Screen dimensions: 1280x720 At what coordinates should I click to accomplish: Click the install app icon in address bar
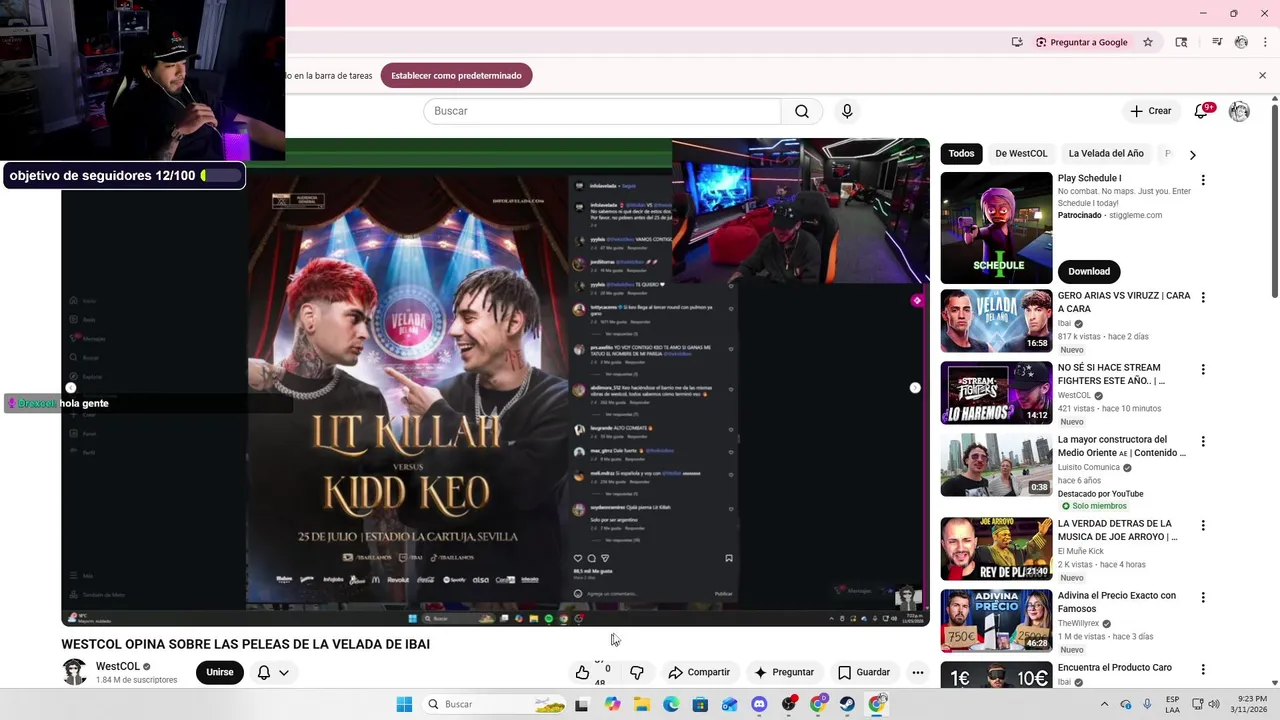[x=1017, y=42]
